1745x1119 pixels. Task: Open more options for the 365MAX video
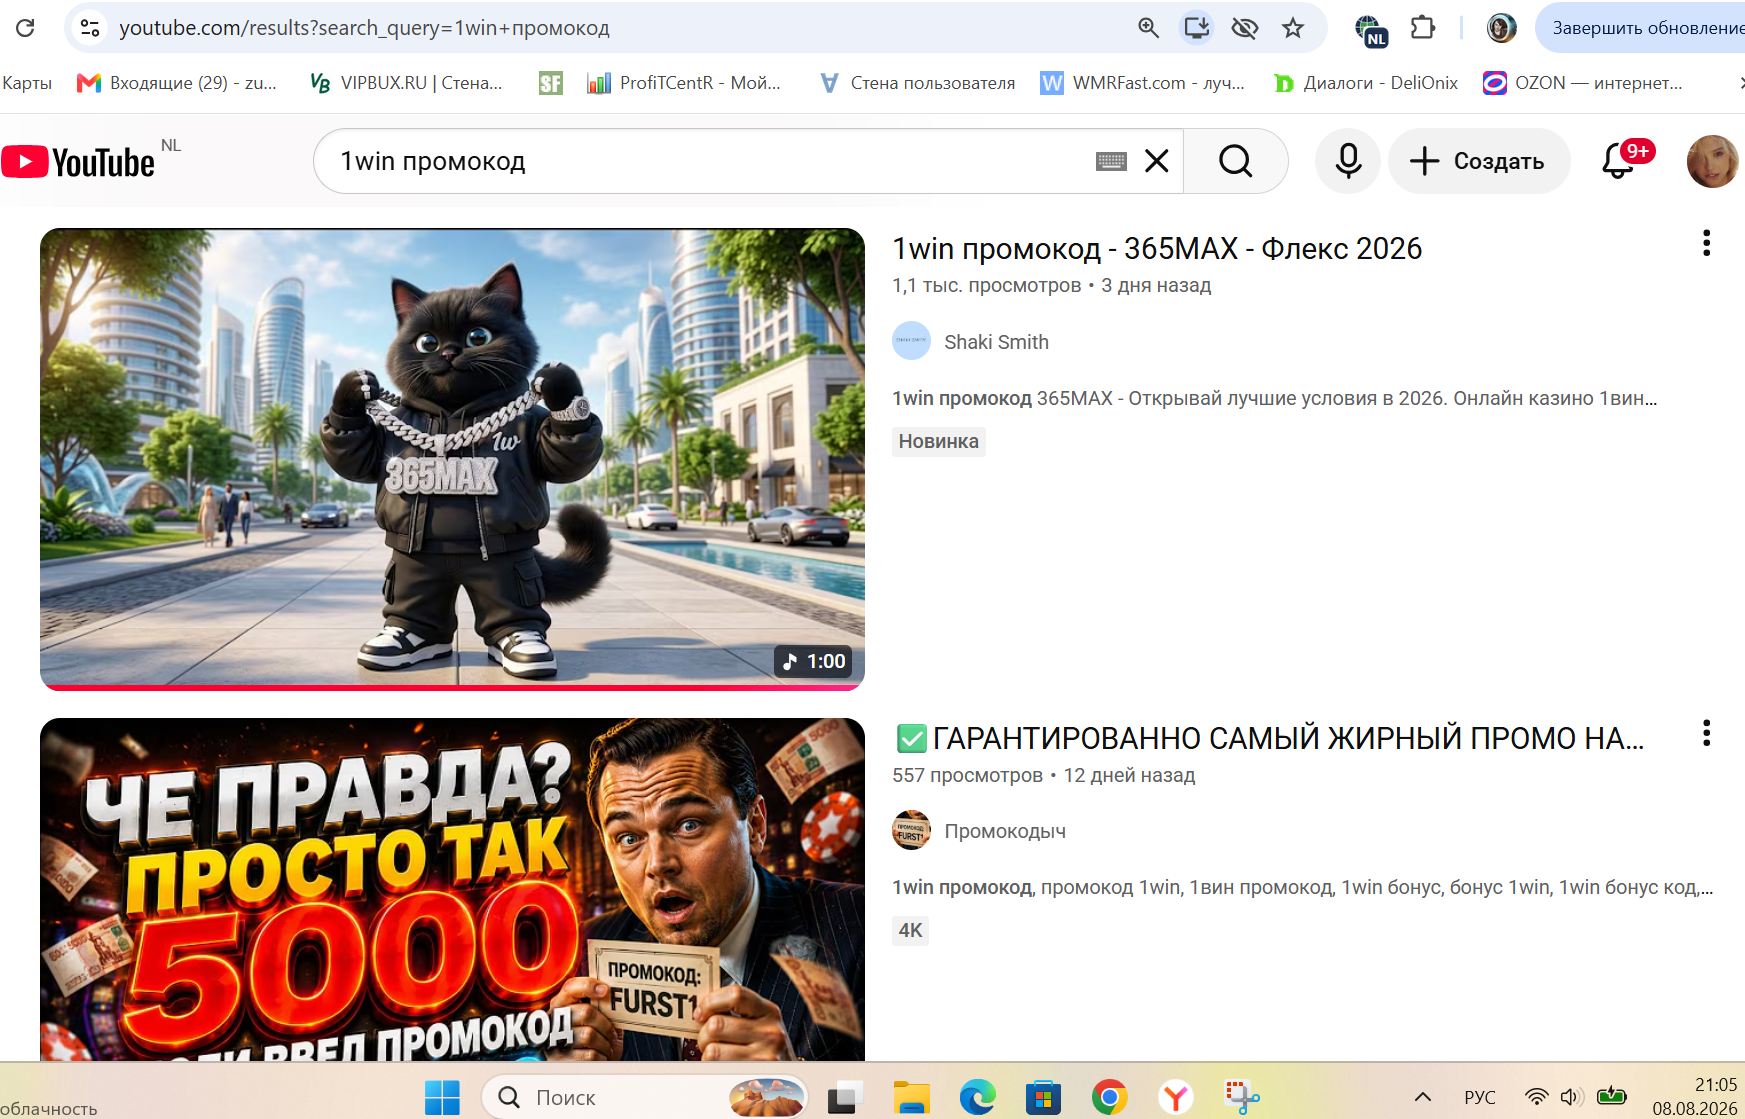click(x=1706, y=243)
